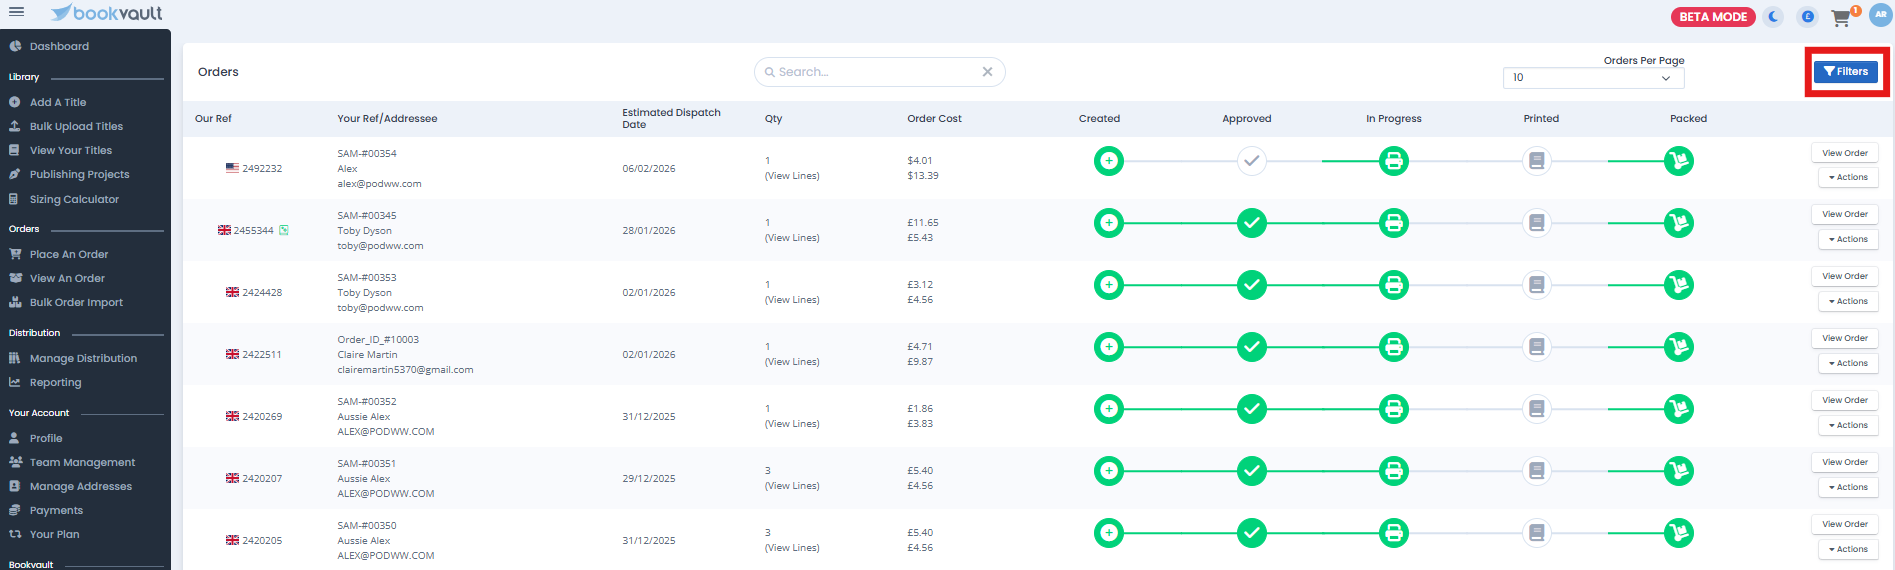The height and width of the screenshot is (570, 1895).
Task: Expand the Orders Per Page dropdown
Action: tap(1593, 78)
